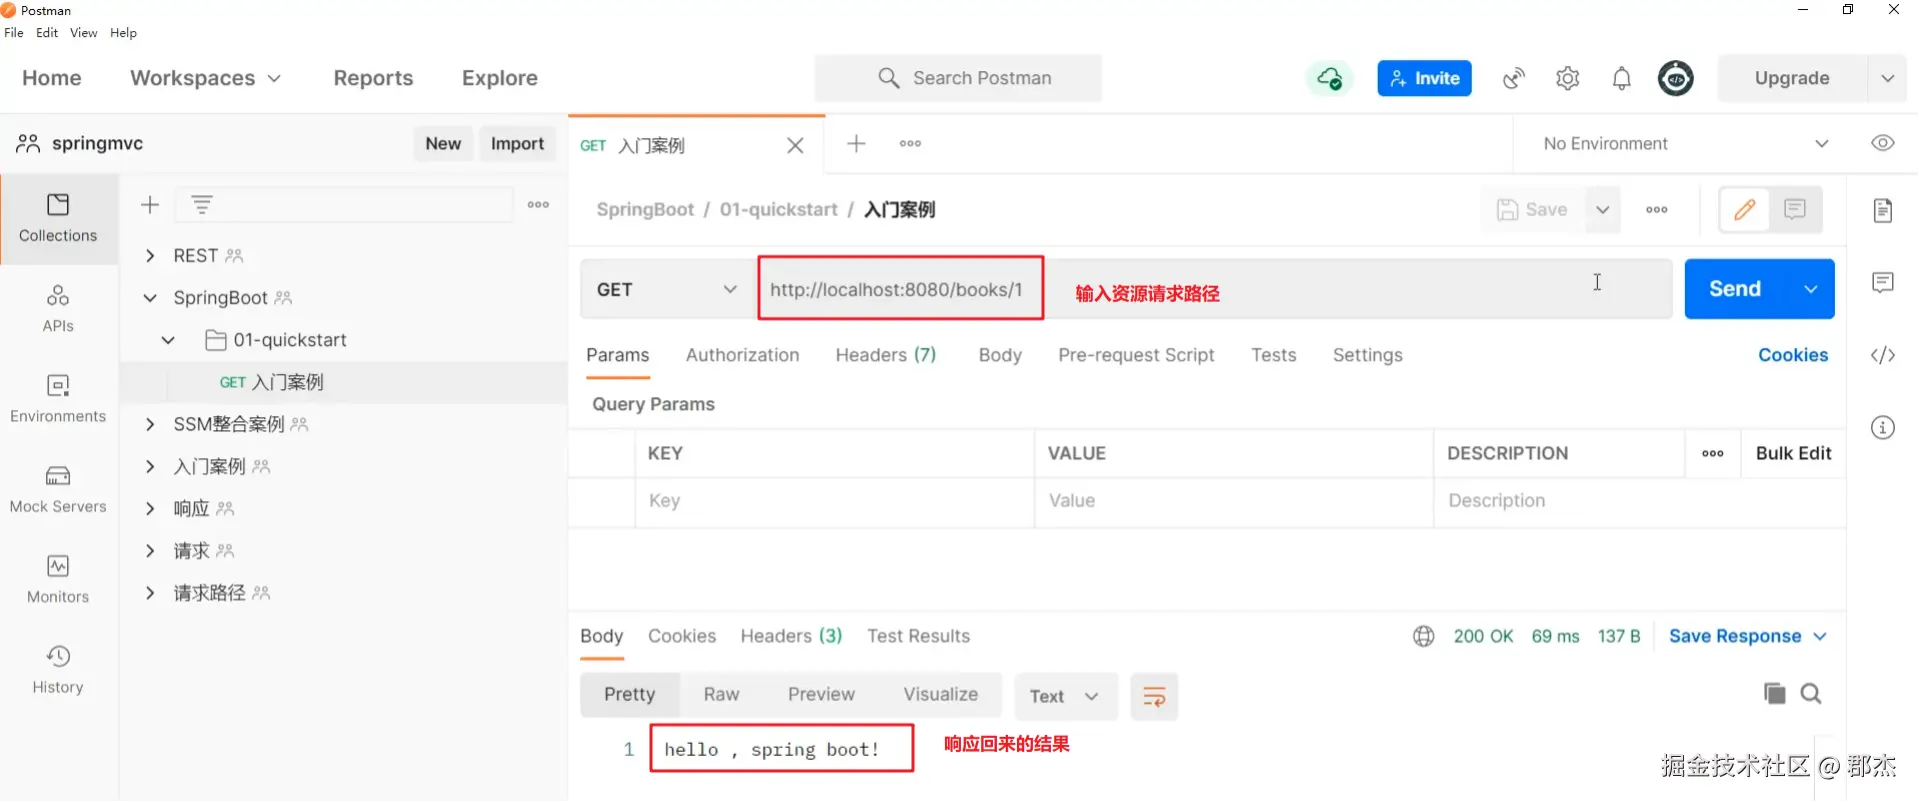
Task: Open the History sidebar panel
Action: 58,669
